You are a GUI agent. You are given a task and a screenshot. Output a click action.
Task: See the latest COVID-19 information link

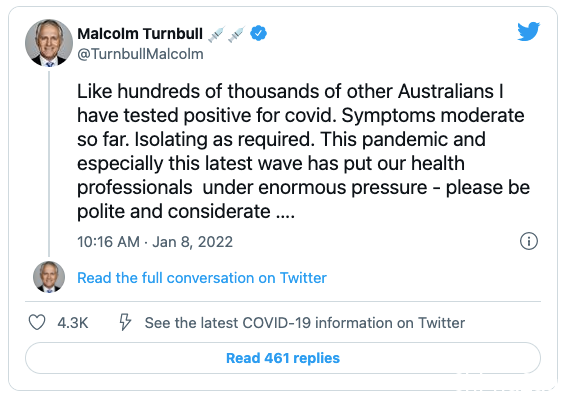click(305, 323)
